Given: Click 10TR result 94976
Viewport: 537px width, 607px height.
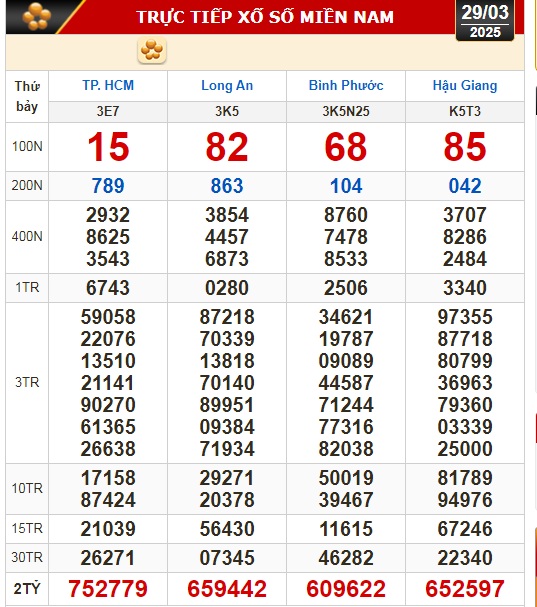Looking at the screenshot, I should (x=465, y=500).
